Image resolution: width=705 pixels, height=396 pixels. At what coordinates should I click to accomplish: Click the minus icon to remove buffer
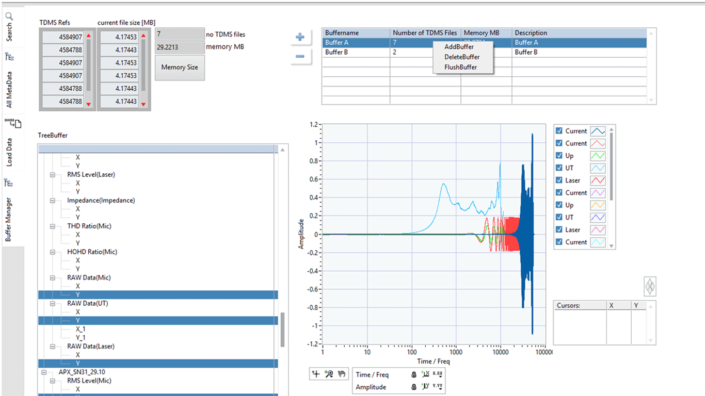(x=300, y=56)
